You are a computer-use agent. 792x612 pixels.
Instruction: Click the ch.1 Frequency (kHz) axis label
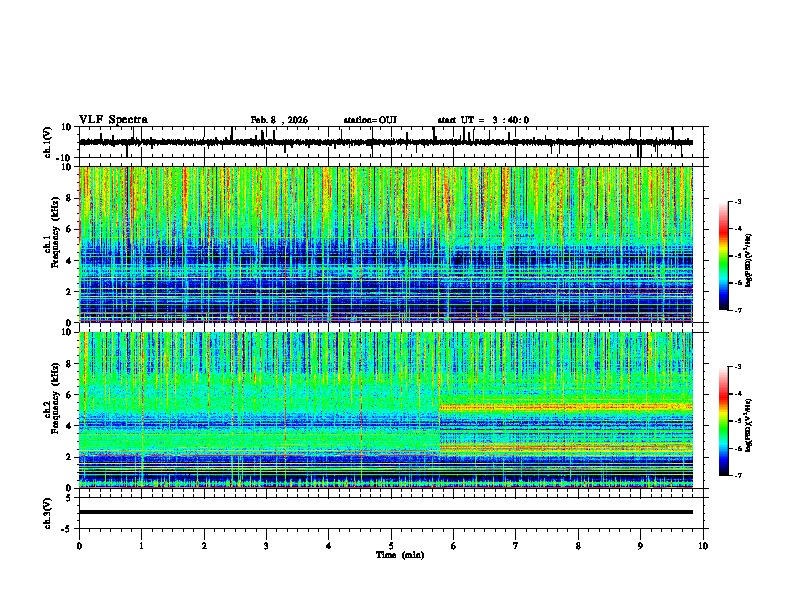pyautogui.click(x=52, y=232)
